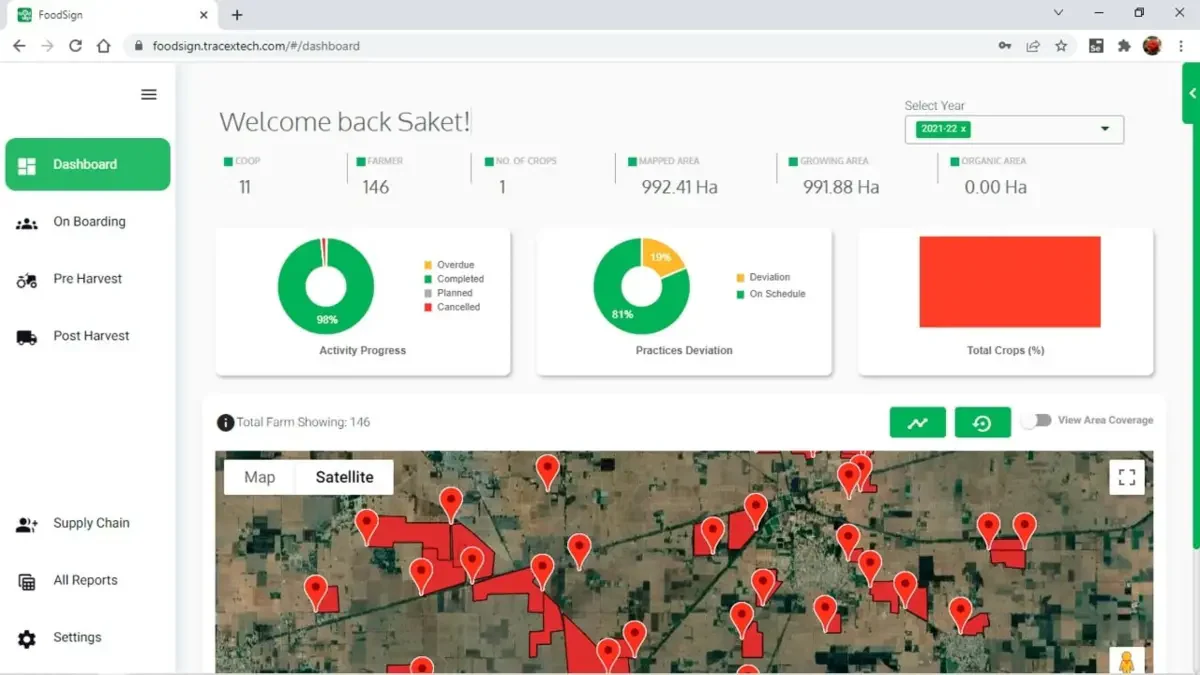
Task: Open the browser extensions puzzle icon
Action: pyautogui.click(x=1124, y=46)
